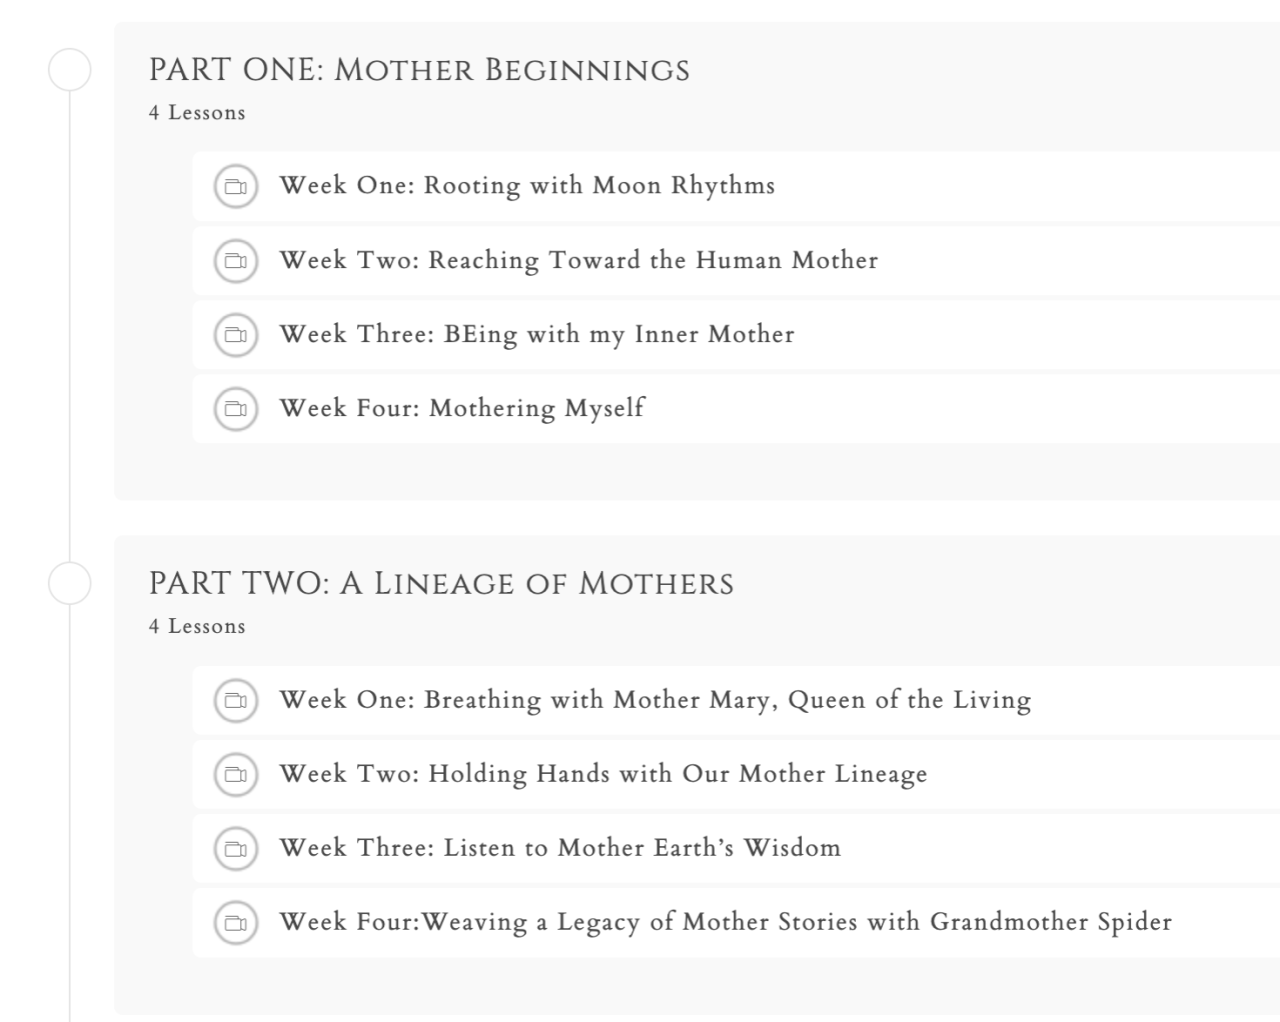Click the icon beside Mothering Myself lesson

[236, 408]
